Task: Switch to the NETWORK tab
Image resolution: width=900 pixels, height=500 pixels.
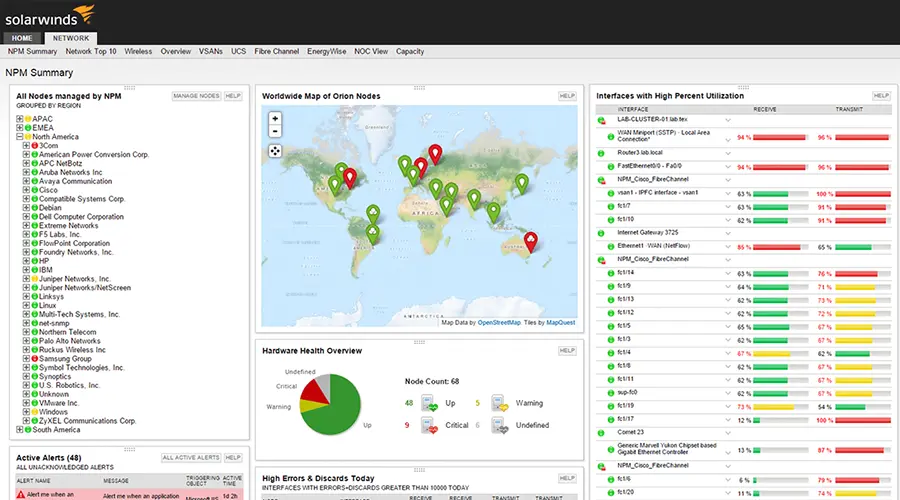Action: 71,38
